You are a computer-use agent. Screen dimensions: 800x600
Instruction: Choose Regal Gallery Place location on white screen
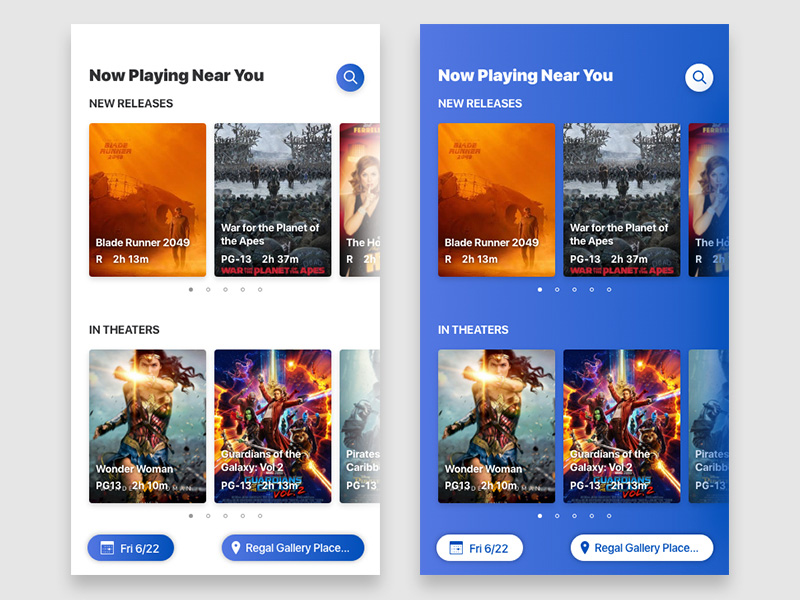(x=293, y=548)
